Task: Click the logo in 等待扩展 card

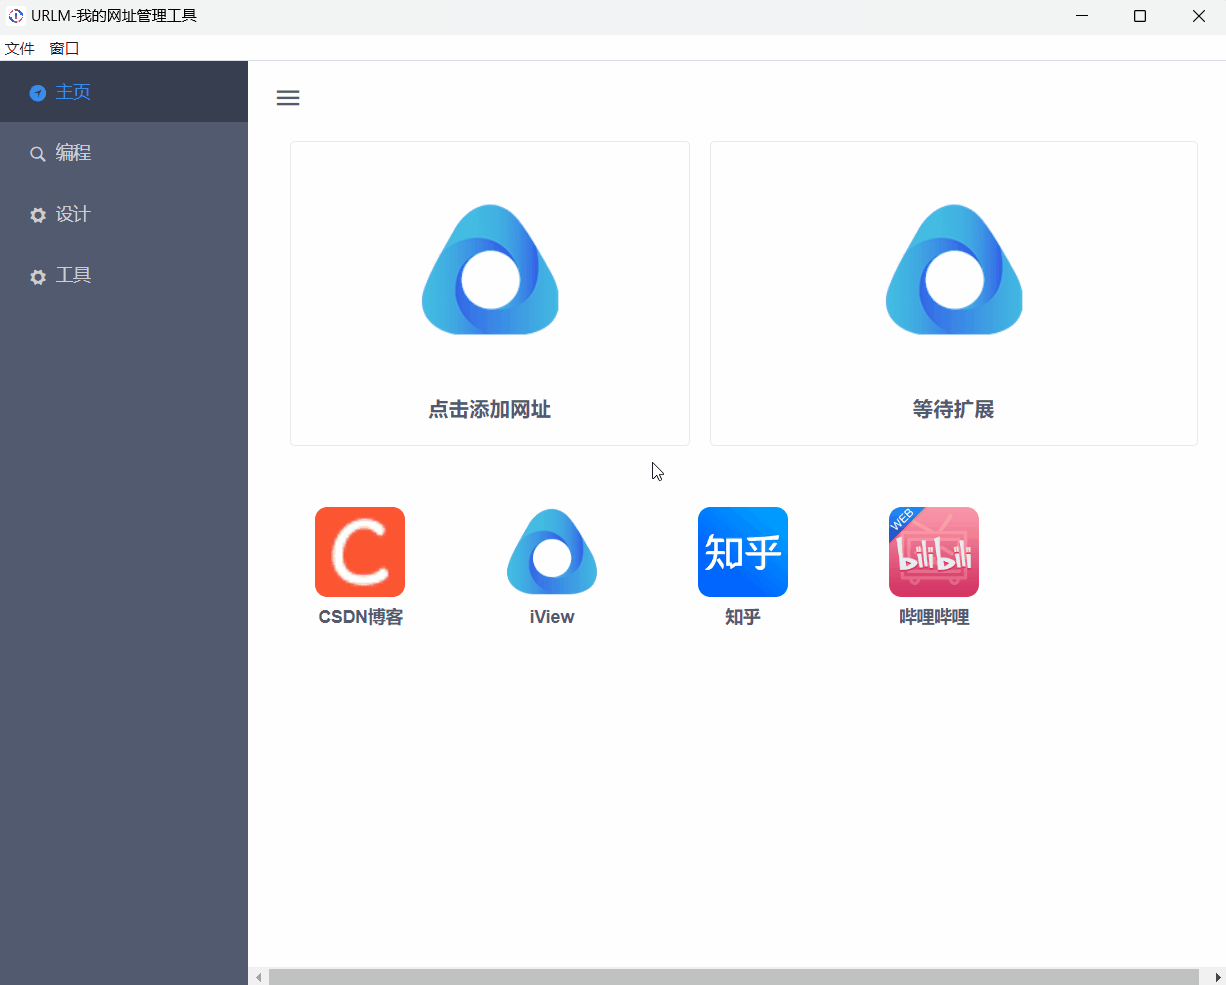Action: 954,270
